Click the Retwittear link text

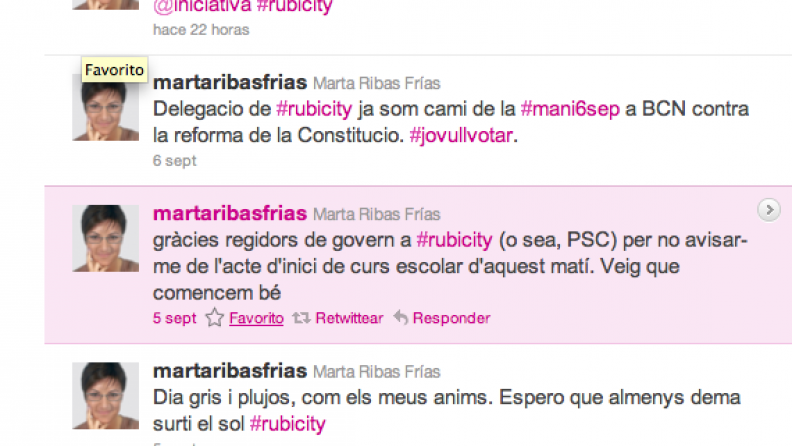point(349,318)
